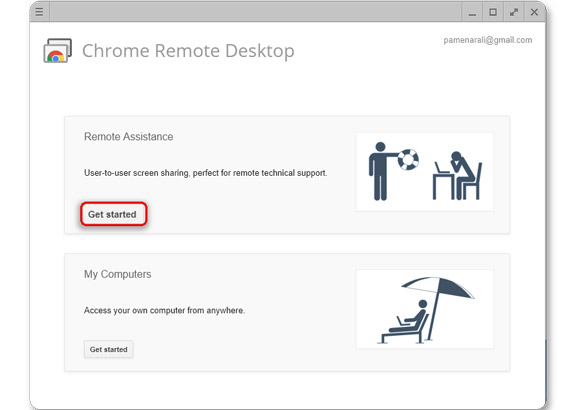Click Get started under Remote Assistance

[x=113, y=214]
